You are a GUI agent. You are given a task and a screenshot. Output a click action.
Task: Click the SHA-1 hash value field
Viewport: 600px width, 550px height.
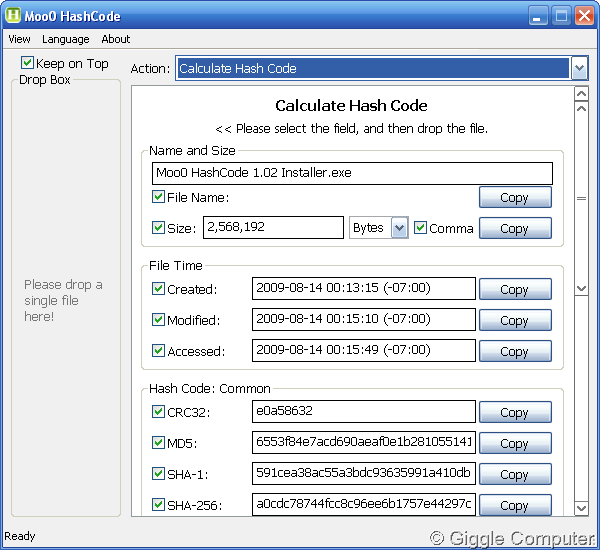[x=364, y=474]
